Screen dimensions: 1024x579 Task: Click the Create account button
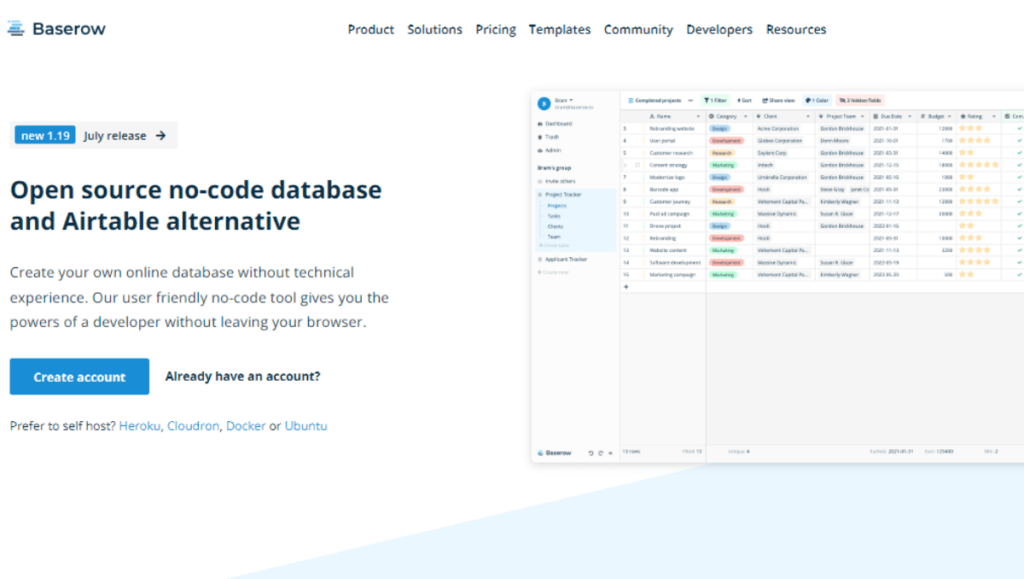tap(79, 376)
